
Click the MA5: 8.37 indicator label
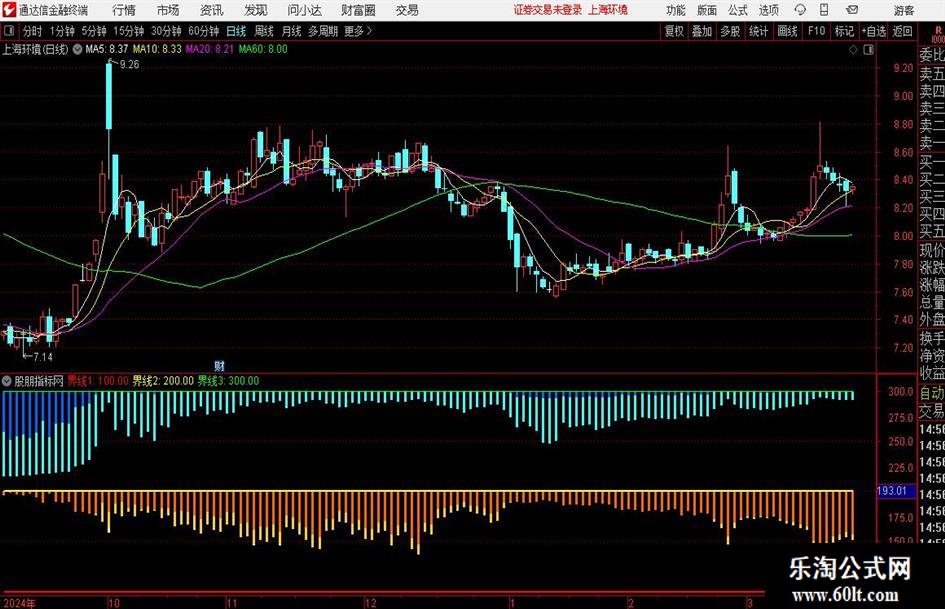point(107,49)
